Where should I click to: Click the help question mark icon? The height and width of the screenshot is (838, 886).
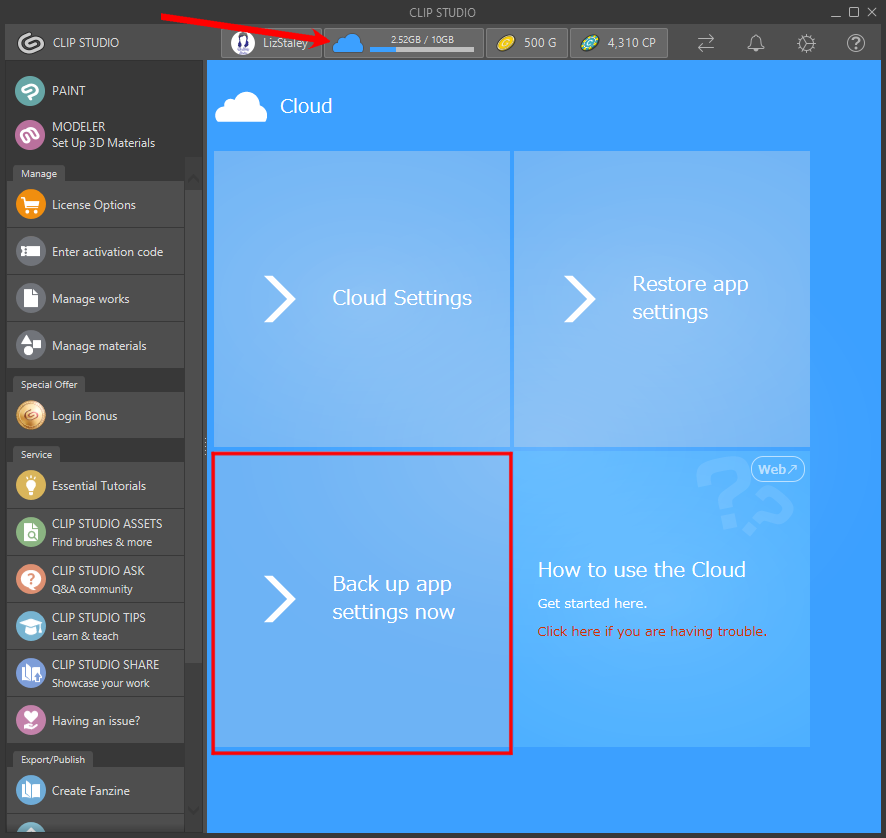click(x=856, y=43)
